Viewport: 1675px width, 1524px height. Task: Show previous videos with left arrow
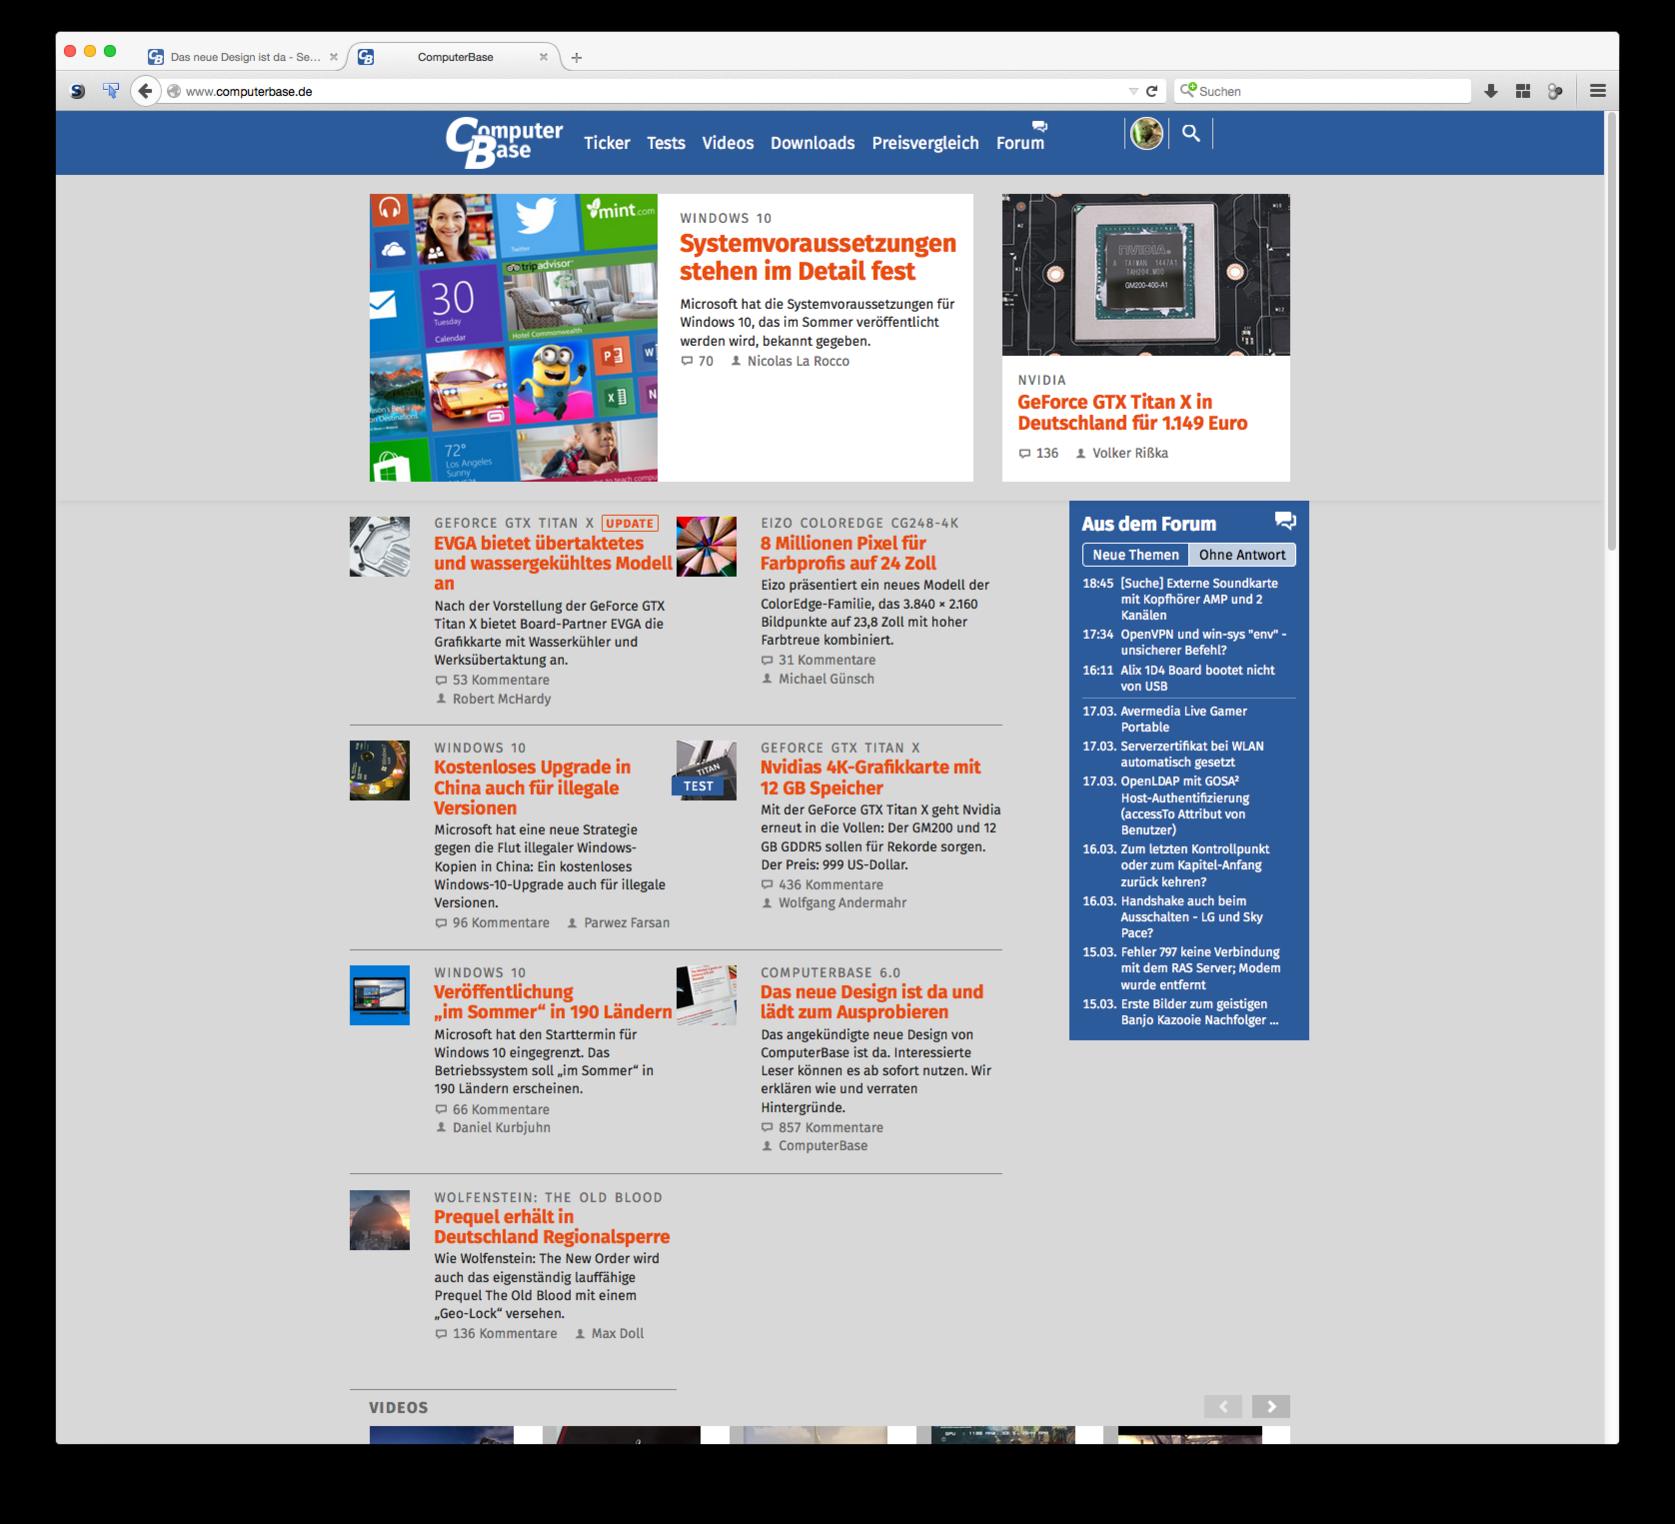(x=1223, y=1406)
